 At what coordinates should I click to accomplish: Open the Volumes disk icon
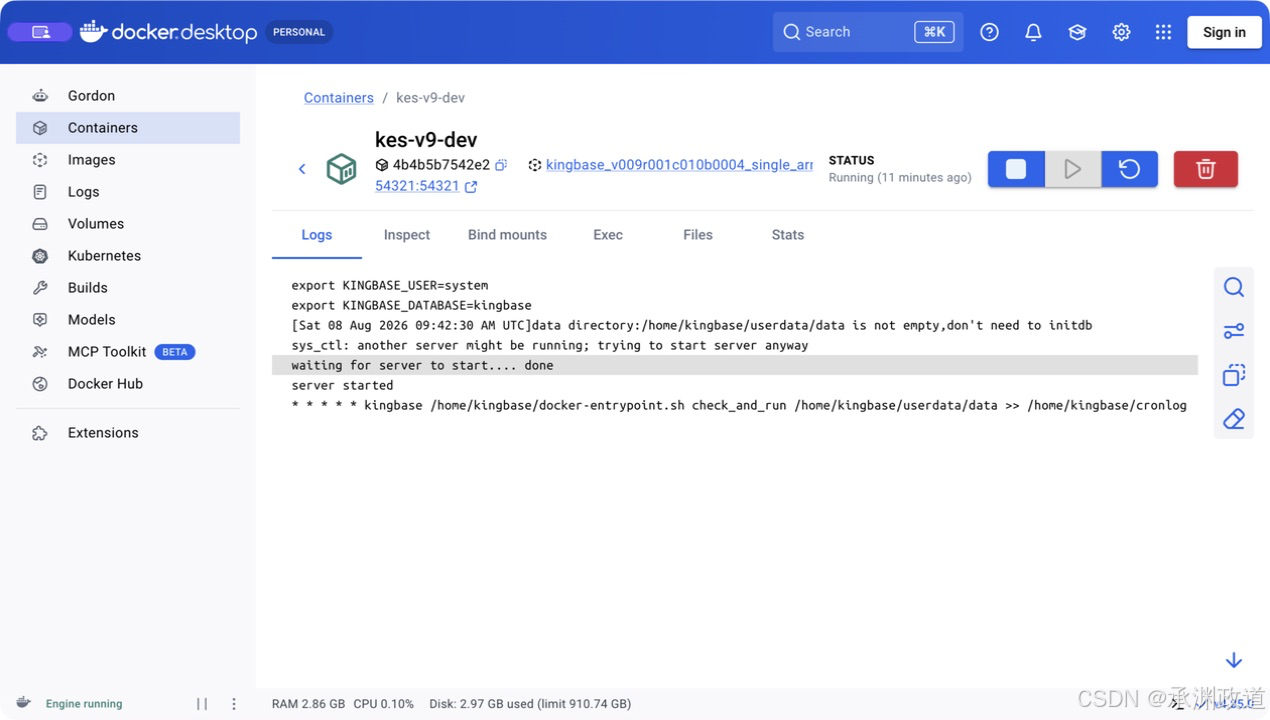(x=40, y=224)
